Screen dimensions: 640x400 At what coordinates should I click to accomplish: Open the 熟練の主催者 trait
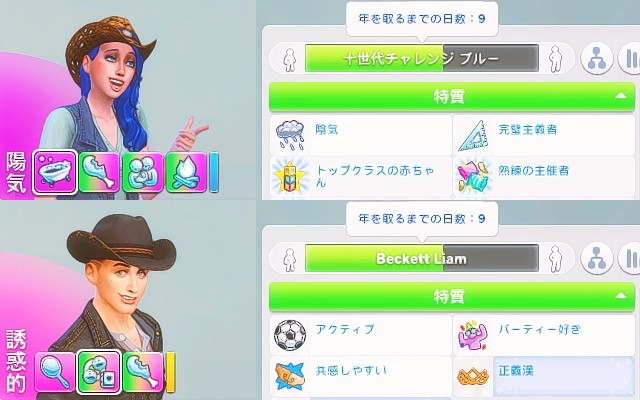[x=544, y=177]
